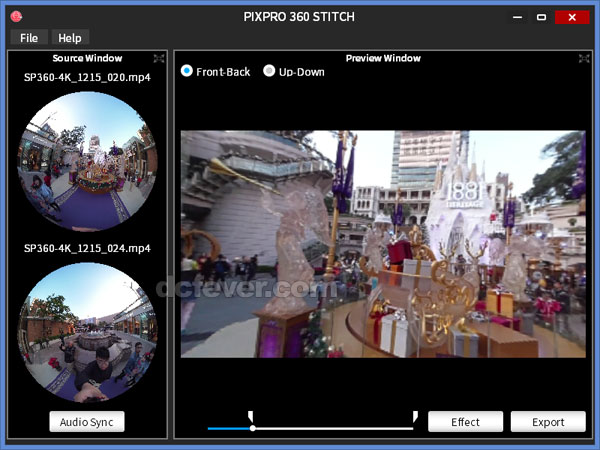This screenshot has width=600, height=450.
Task: Expand the Source Window to fullscreen
Action: [159, 58]
